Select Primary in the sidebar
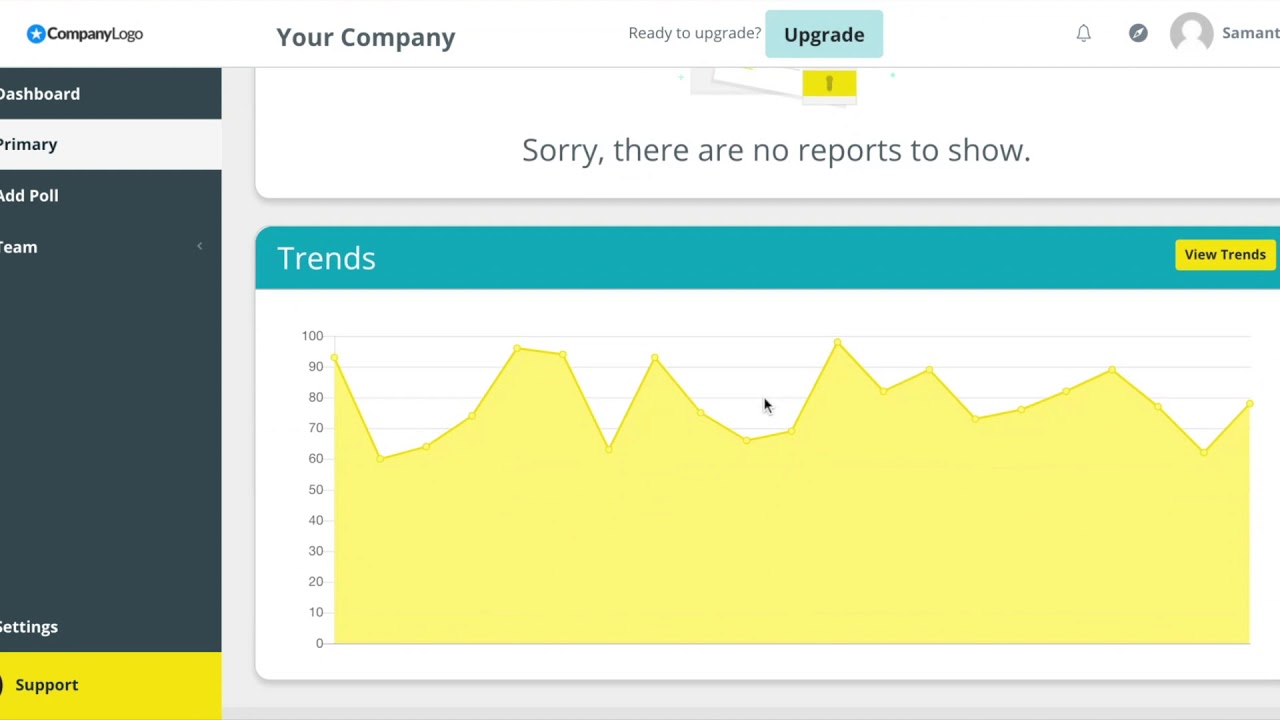 click(29, 145)
